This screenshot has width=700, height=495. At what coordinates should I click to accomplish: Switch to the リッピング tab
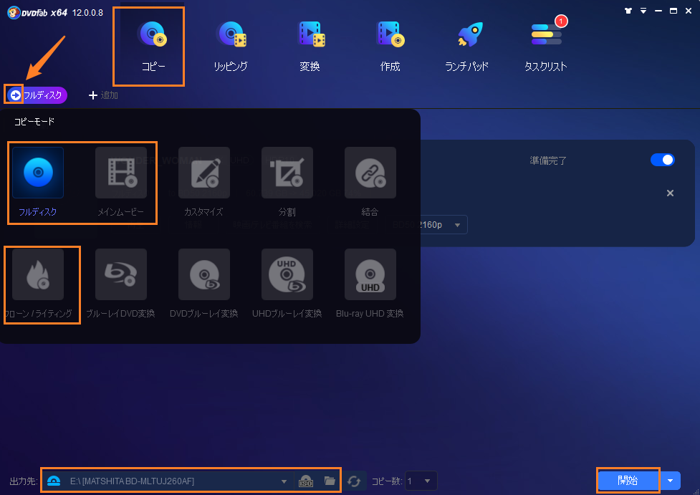(x=232, y=45)
